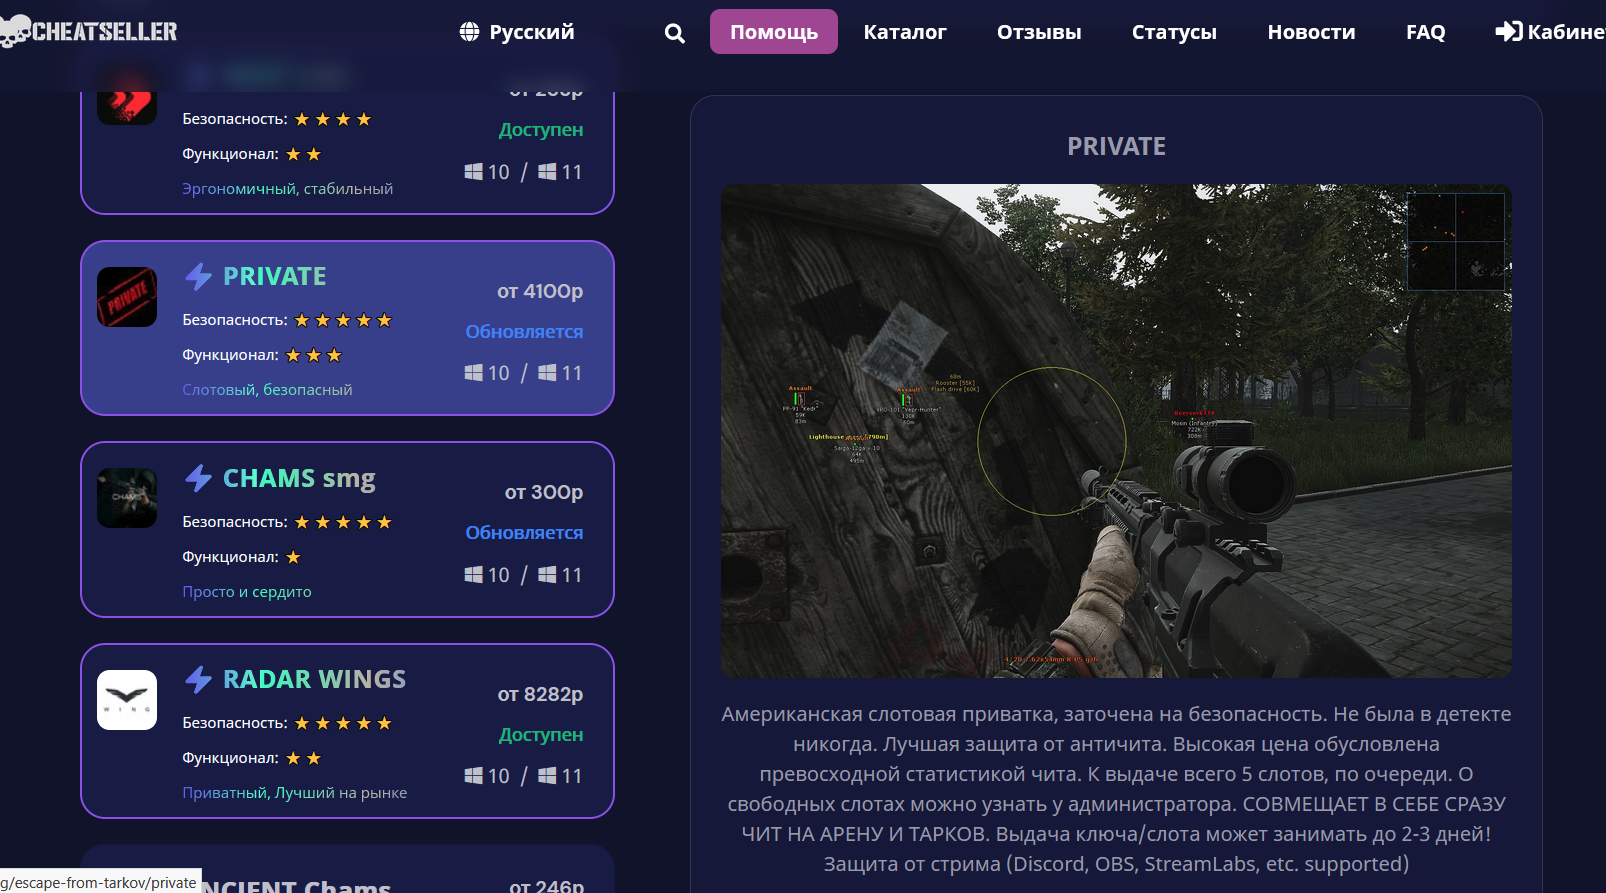This screenshot has height=893, width=1606.
Task: Click the red PRIVATE product icon
Action: pyautogui.click(x=127, y=297)
